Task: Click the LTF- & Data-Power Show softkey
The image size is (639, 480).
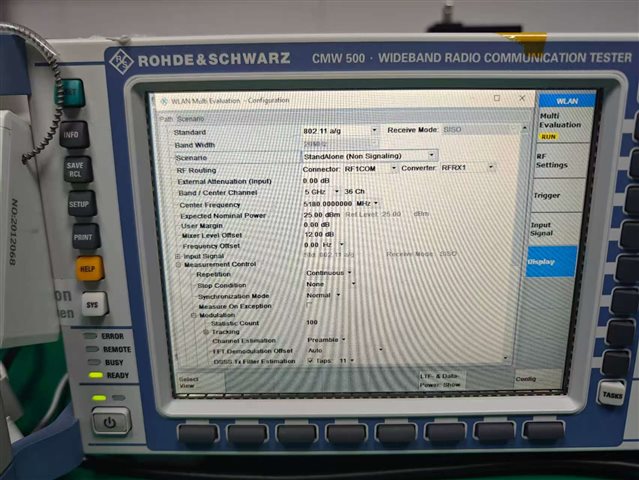Action: click(441, 380)
